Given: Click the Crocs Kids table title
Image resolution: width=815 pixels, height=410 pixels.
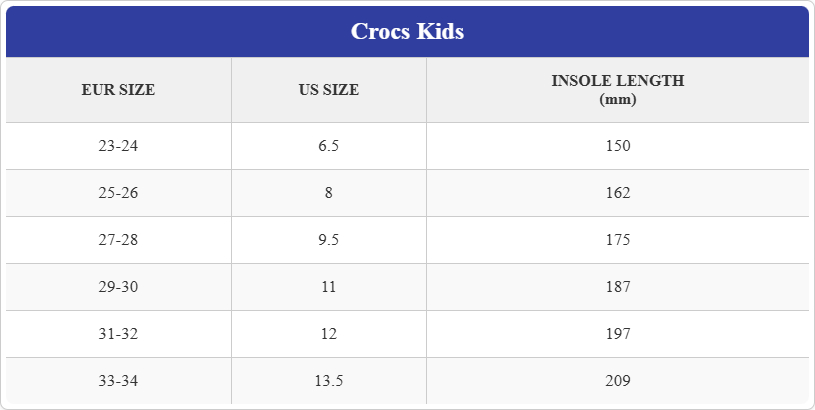Looking at the screenshot, I should click(x=407, y=32).
